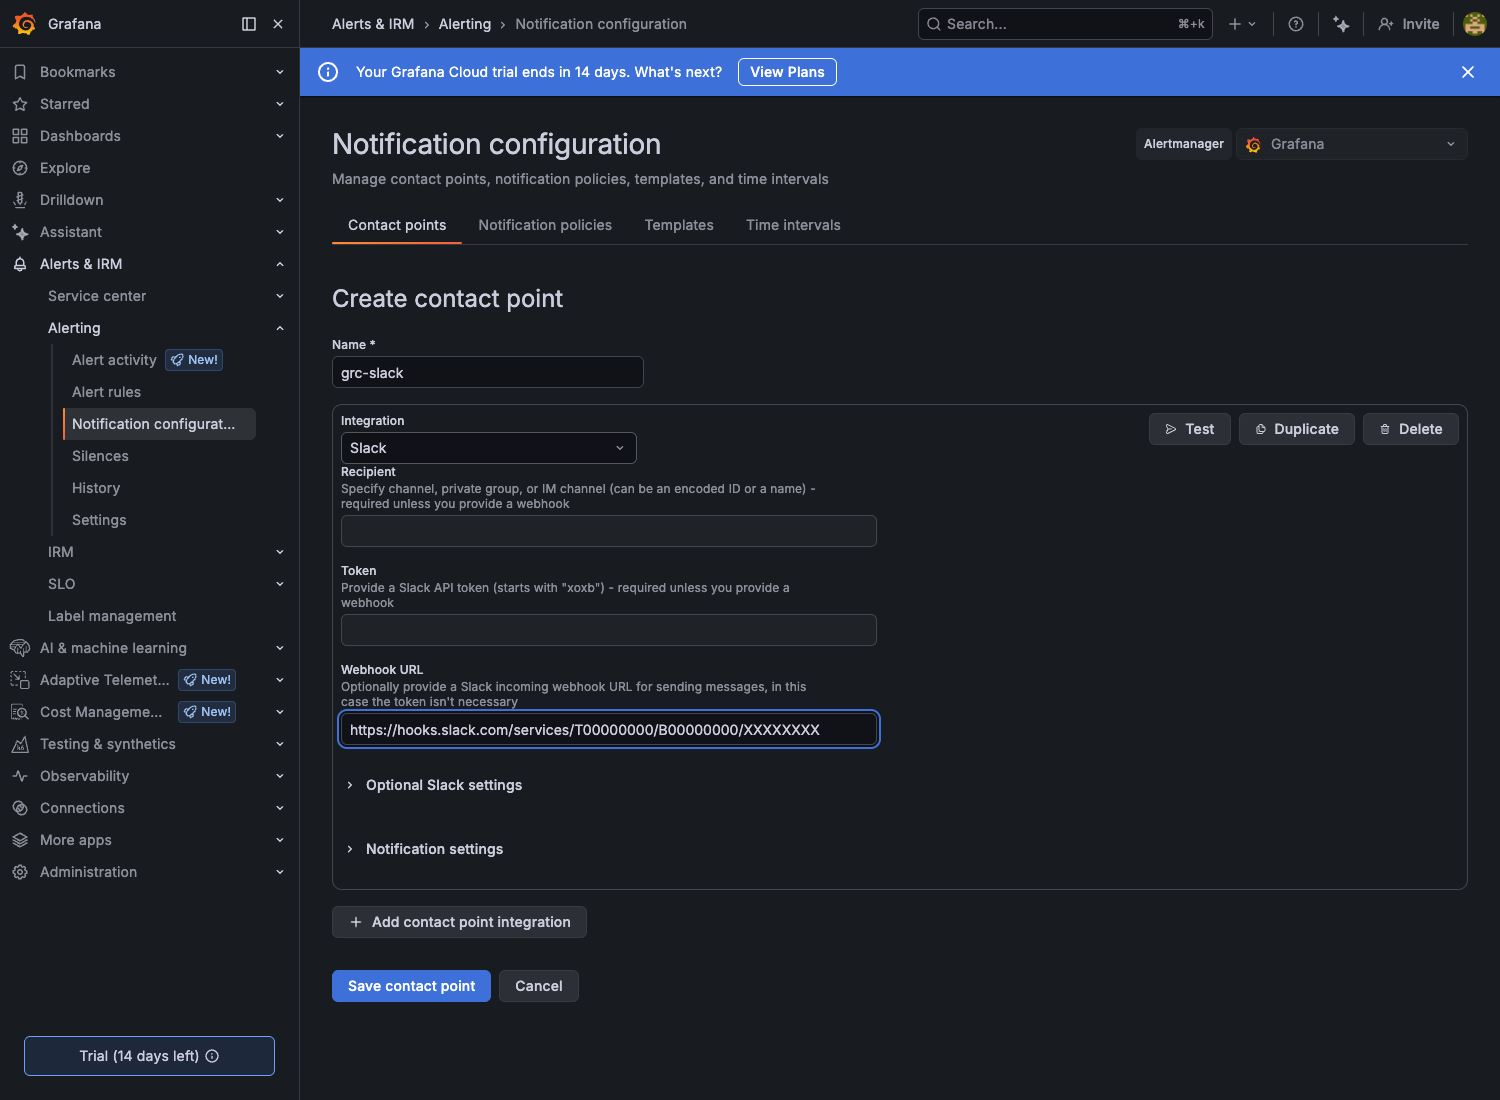This screenshot has width=1500, height=1100.
Task: Click More apps stack icon
Action: [x=20, y=840]
